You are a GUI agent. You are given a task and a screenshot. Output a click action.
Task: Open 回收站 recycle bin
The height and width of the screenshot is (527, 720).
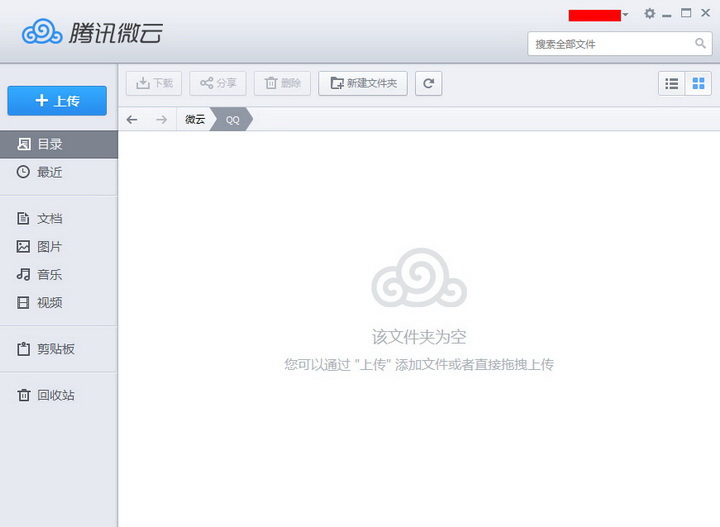coord(55,395)
